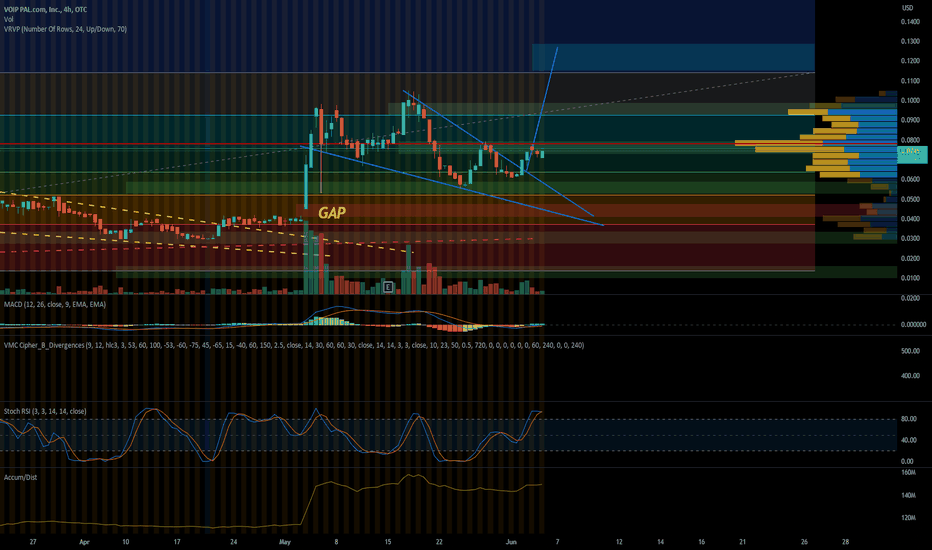Click the earnings 'E' marker icon
Image resolution: width=932 pixels, height=550 pixels.
click(x=388, y=287)
